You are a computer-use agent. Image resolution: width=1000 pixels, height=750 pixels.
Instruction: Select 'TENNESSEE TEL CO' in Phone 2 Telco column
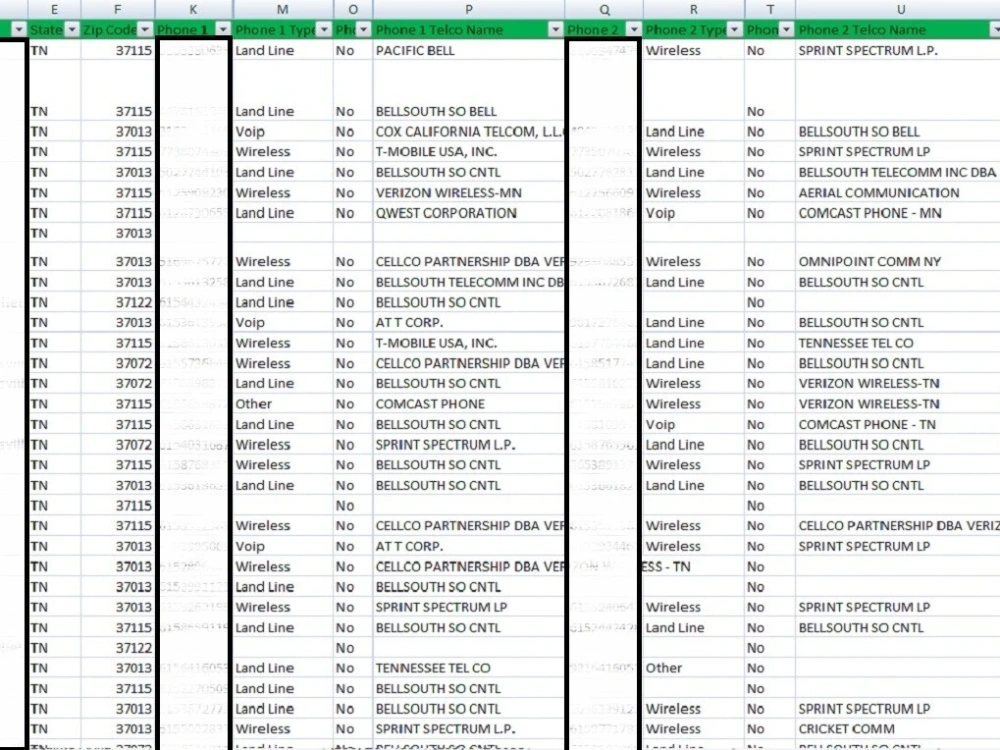(898, 343)
